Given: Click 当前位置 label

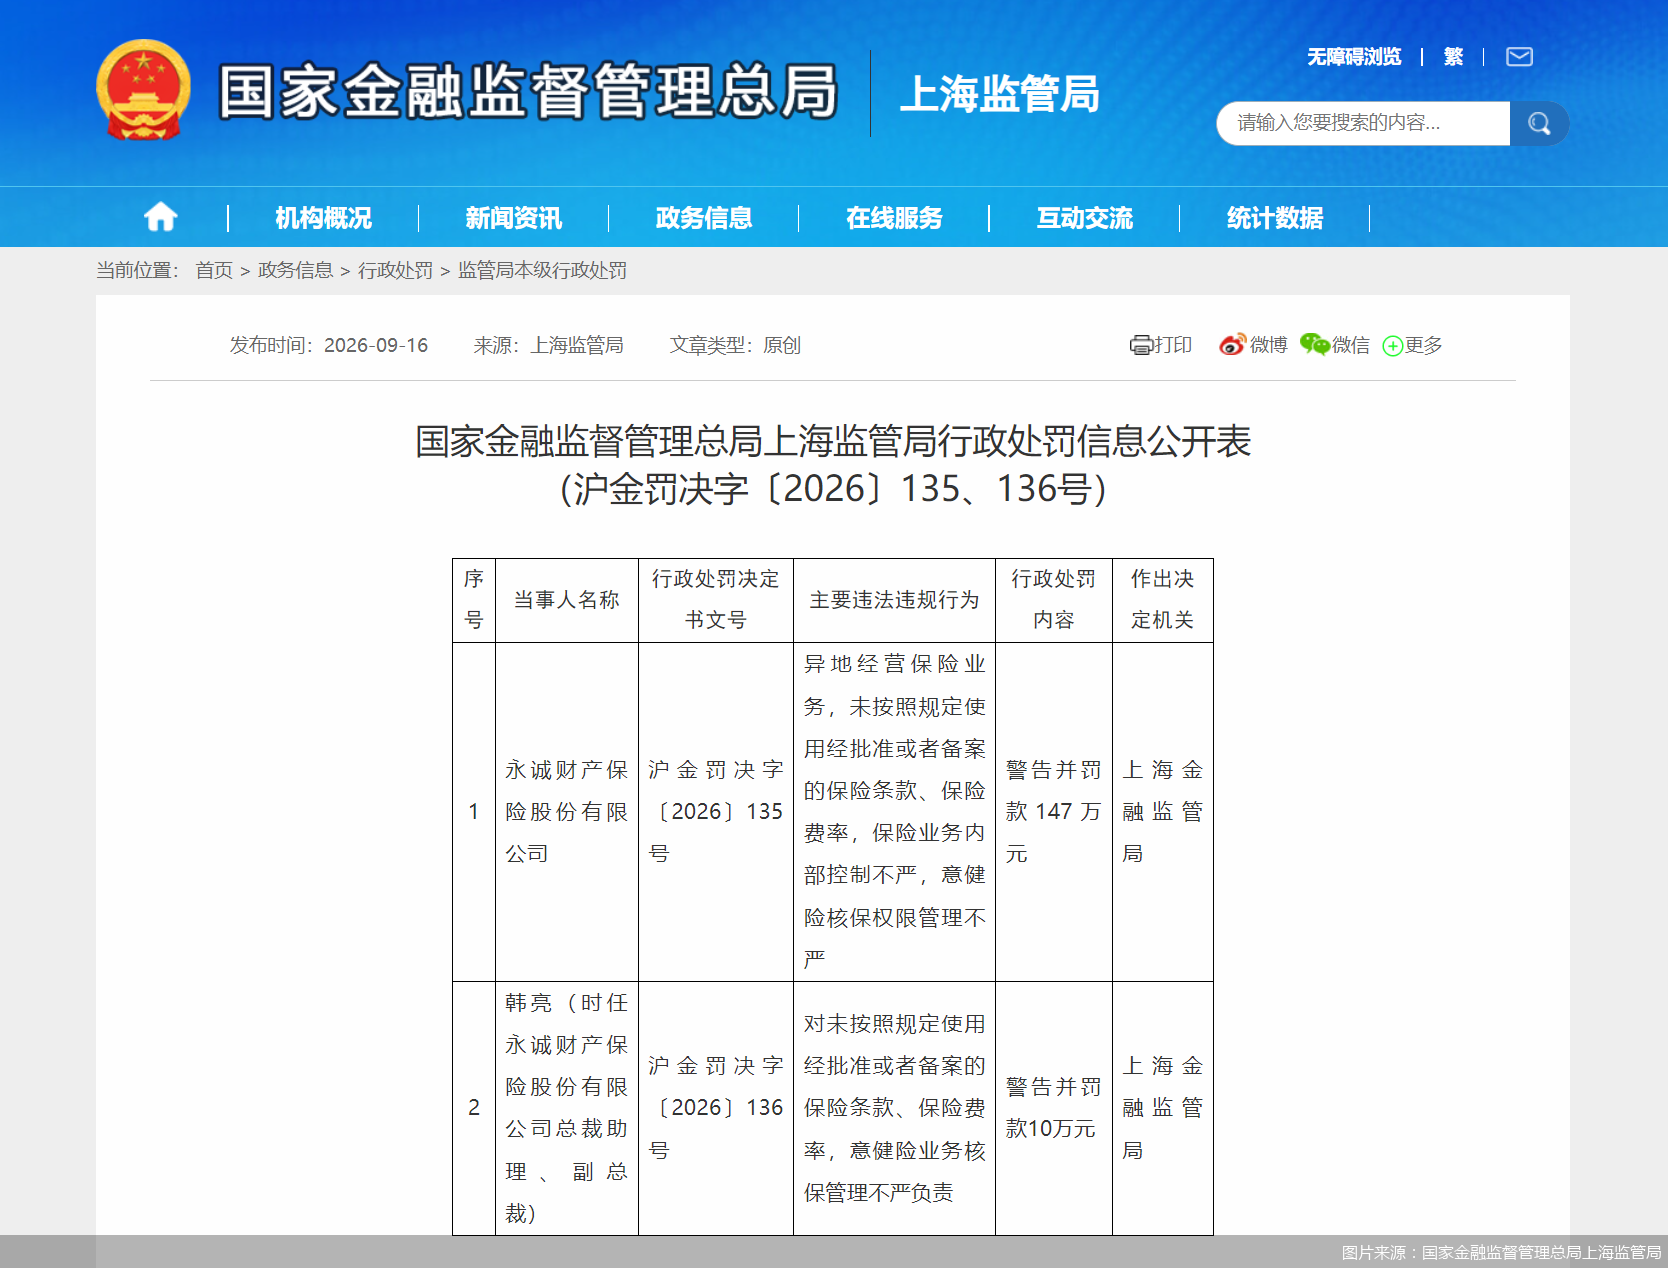Looking at the screenshot, I should coord(137,270).
